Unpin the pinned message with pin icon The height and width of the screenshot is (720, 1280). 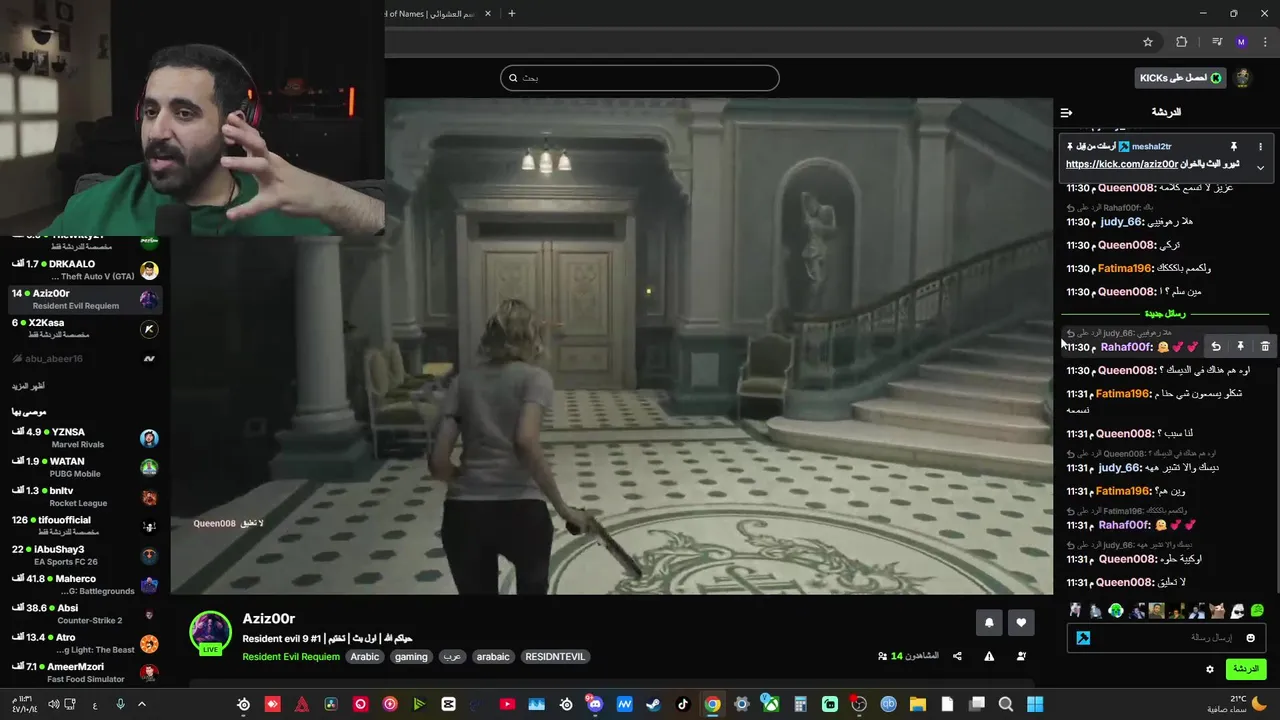pos(1234,147)
